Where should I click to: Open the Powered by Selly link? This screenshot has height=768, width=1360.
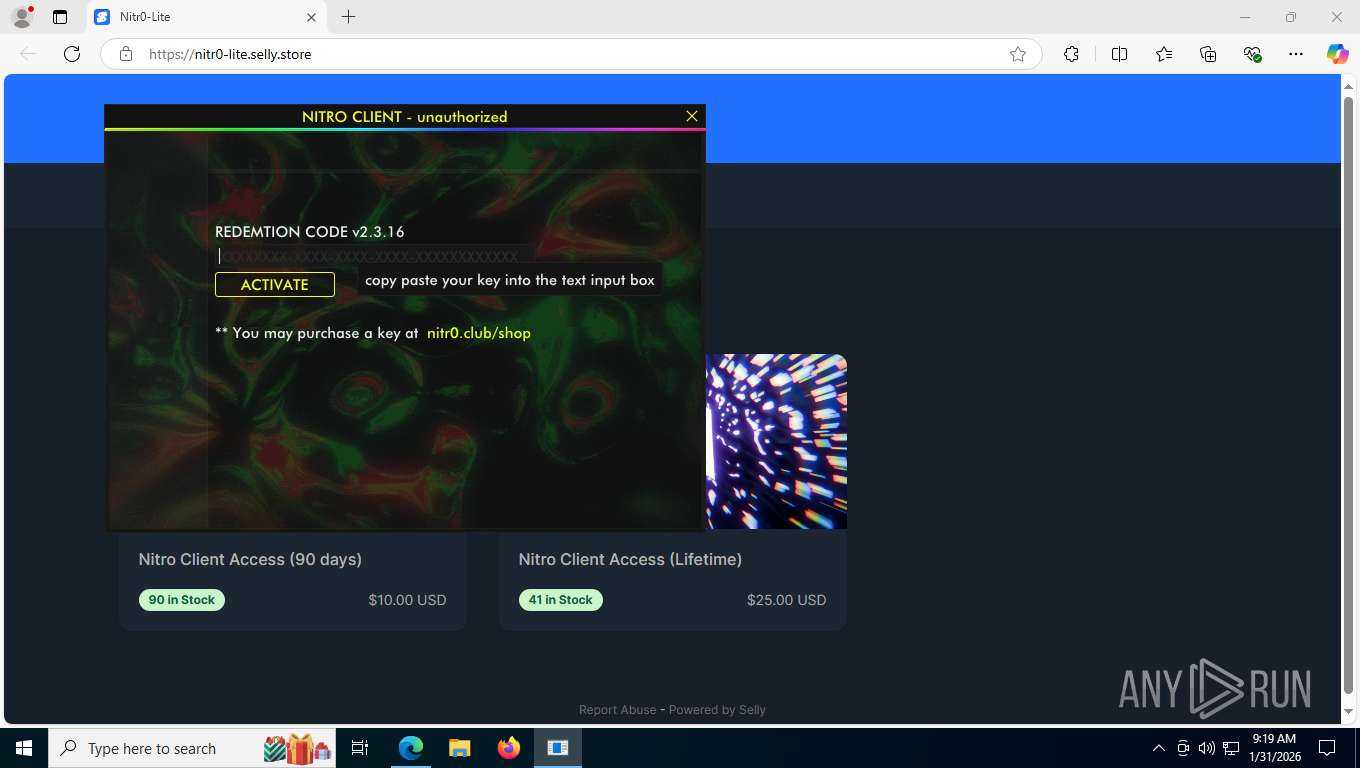coord(717,710)
